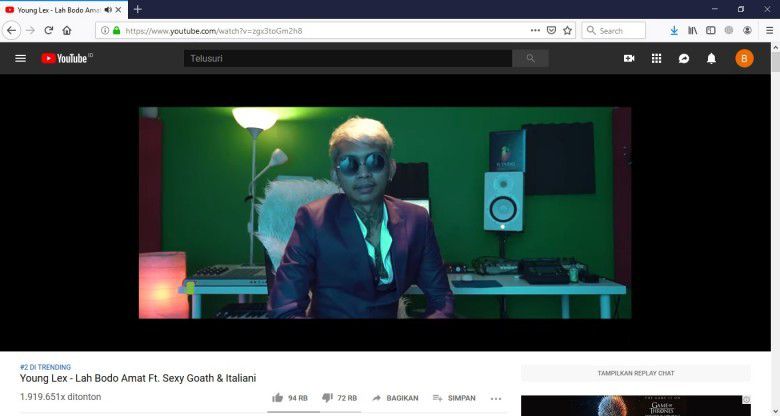Open the Firefox application menu
This screenshot has height=416, width=780.
tap(768, 30)
